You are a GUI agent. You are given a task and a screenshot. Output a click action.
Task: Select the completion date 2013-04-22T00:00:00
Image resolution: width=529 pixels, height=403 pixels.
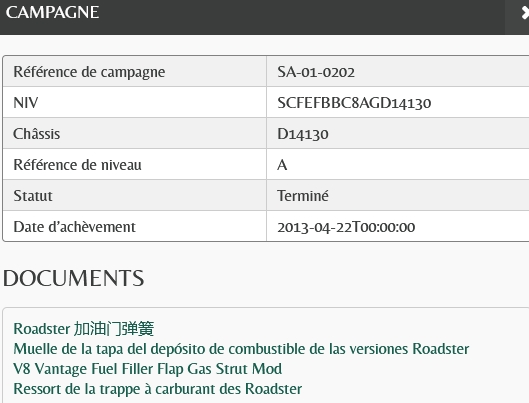(346, 227)
